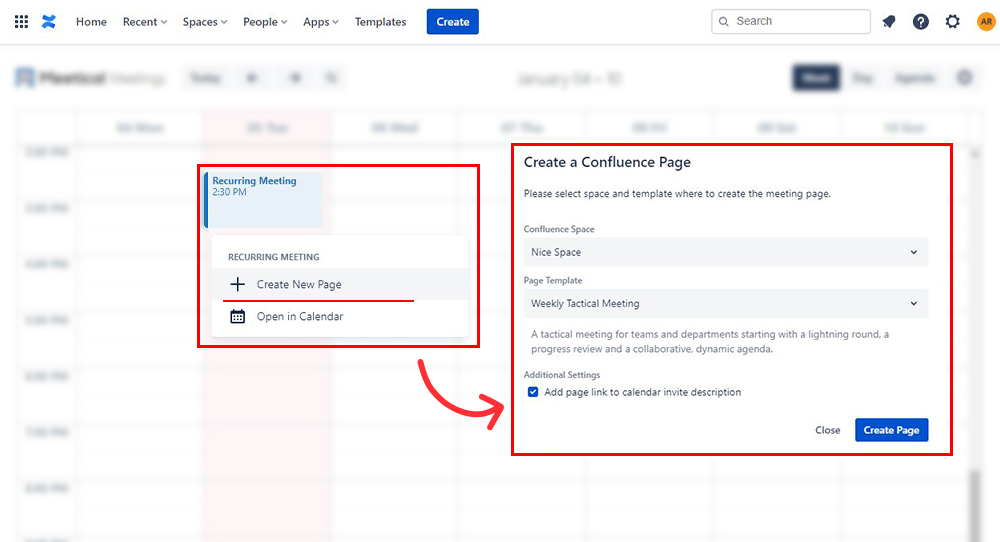Image resolution: width=1000 pixels, height=542 pixels.
Task: Focus the Search input field
Action: pos(791,22)
